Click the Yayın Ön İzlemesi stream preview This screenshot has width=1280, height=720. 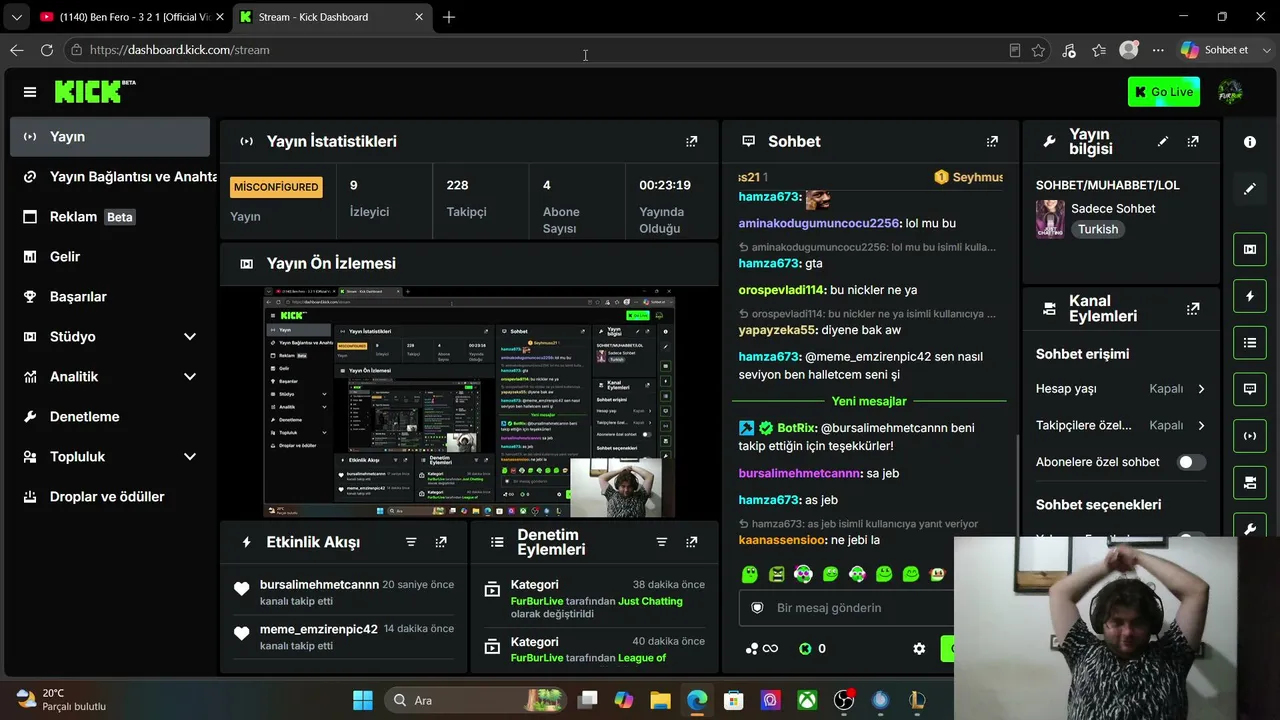[469, 402]
